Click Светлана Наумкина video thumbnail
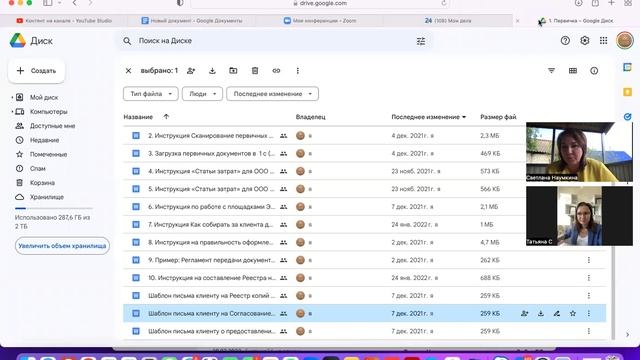 tap(579, 152)
